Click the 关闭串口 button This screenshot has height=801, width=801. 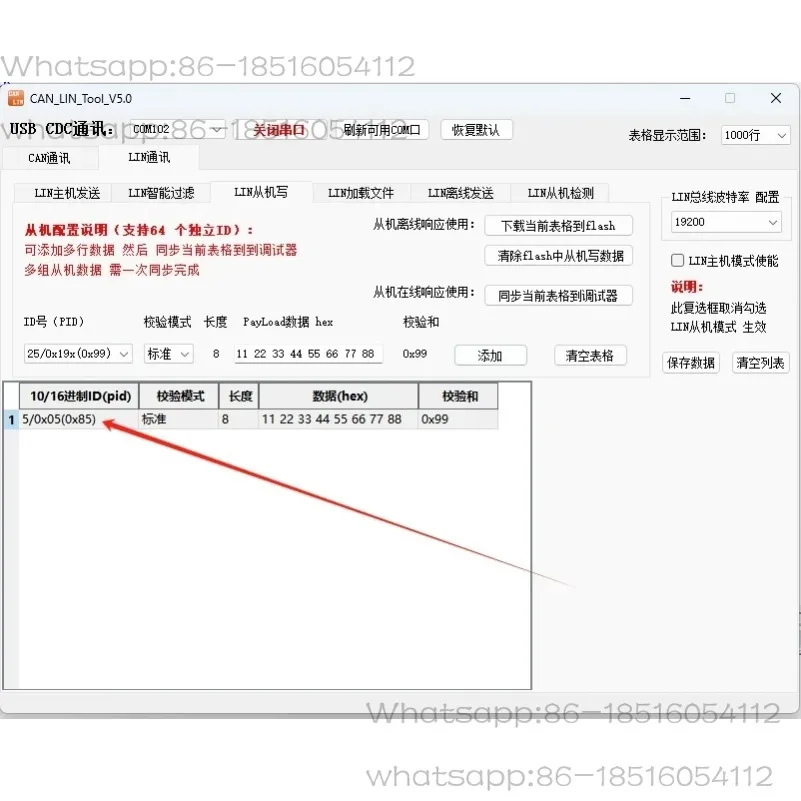pos(279,130)
